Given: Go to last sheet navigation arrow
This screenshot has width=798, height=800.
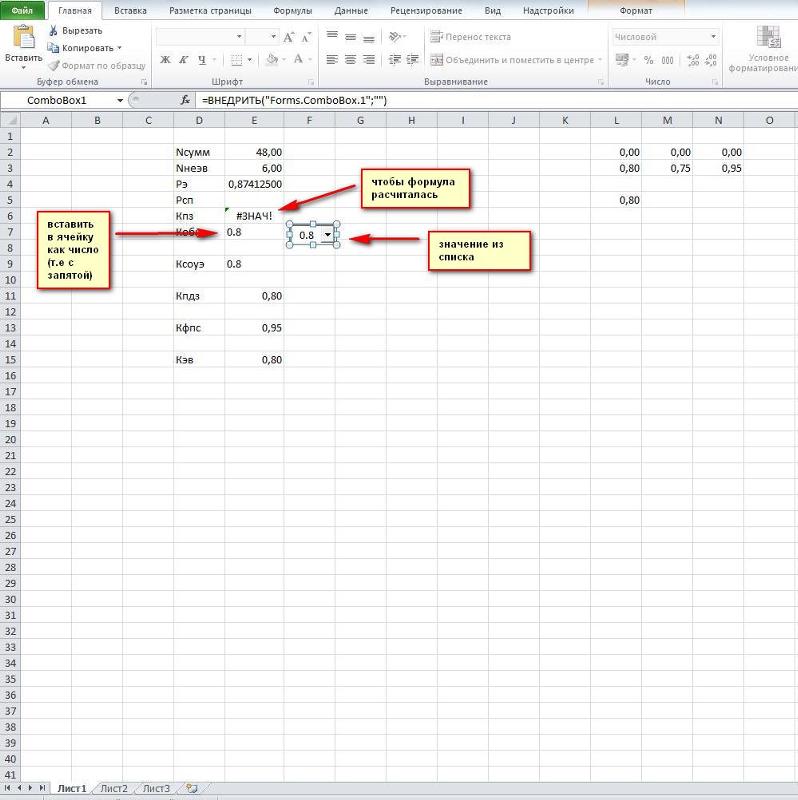Looking at the screenshot, I should (42, 788).
